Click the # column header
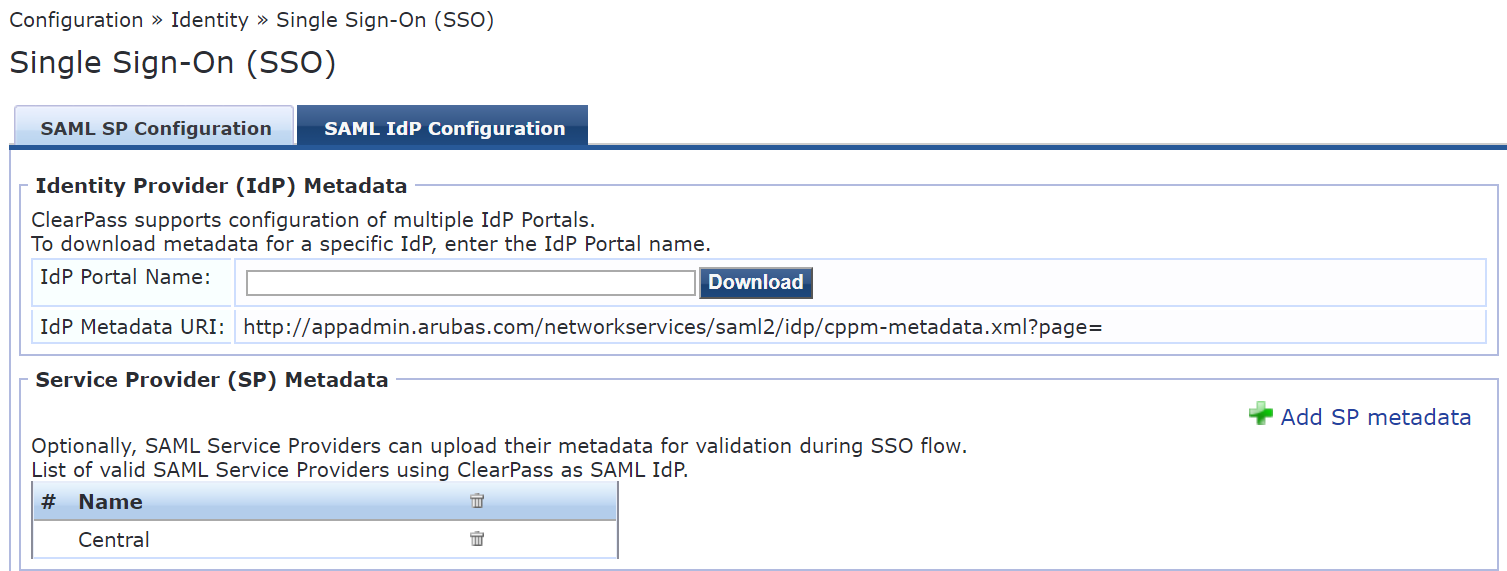Image resolution: width=1507 pixels, height=571 pixels. coord(48,502)
